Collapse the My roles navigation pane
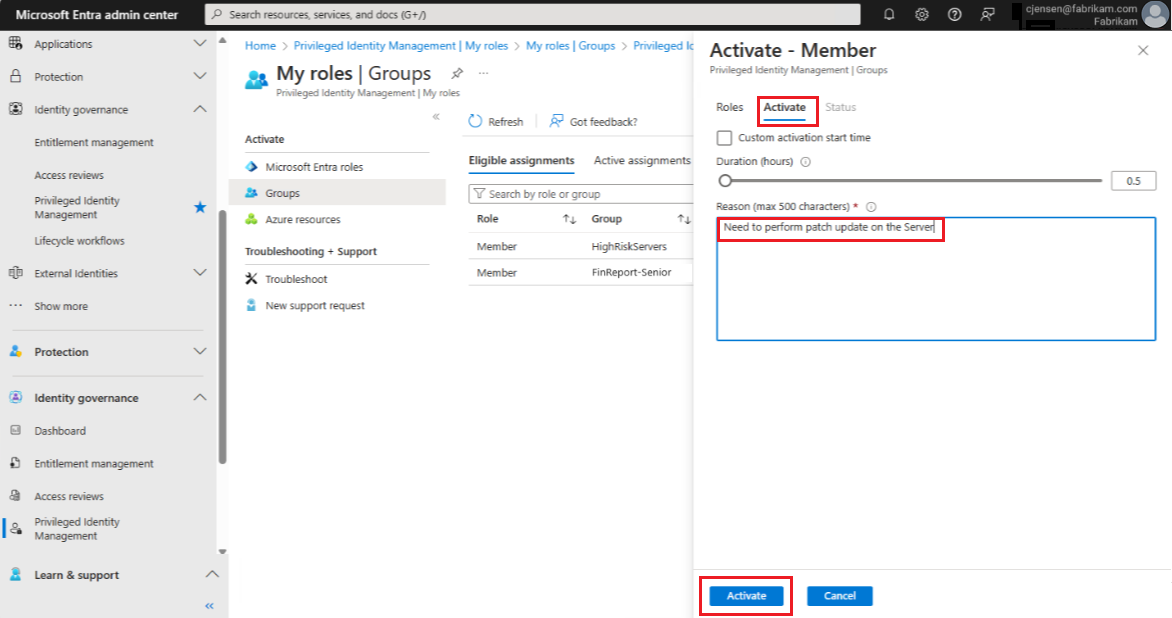This screenshot has height=618, width=1172. point(437,117)
